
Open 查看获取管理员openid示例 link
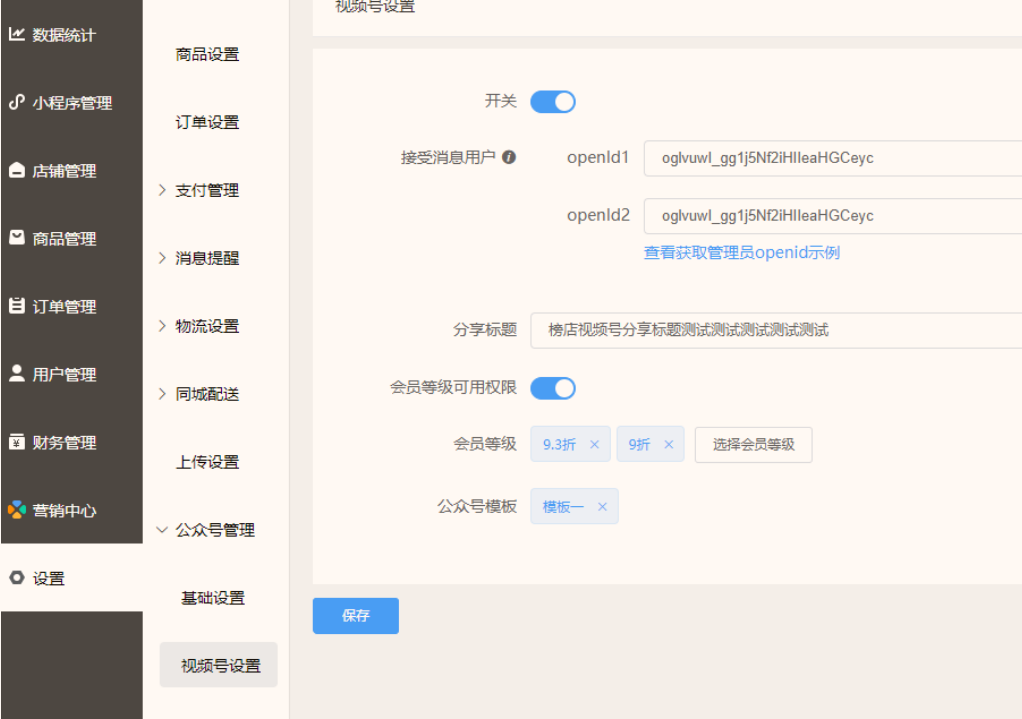coord(742,252)
